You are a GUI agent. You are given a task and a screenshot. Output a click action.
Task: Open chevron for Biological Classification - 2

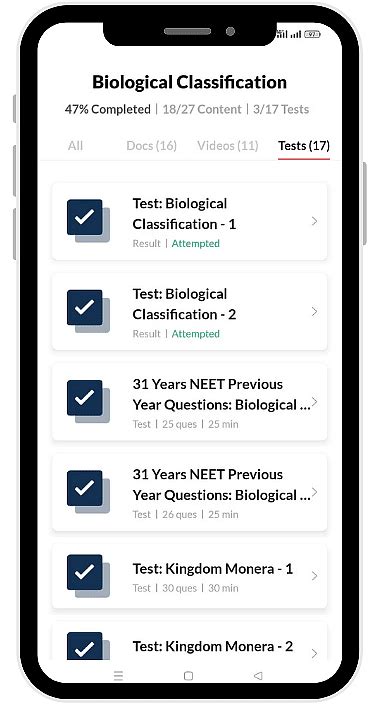click(314, 312)
